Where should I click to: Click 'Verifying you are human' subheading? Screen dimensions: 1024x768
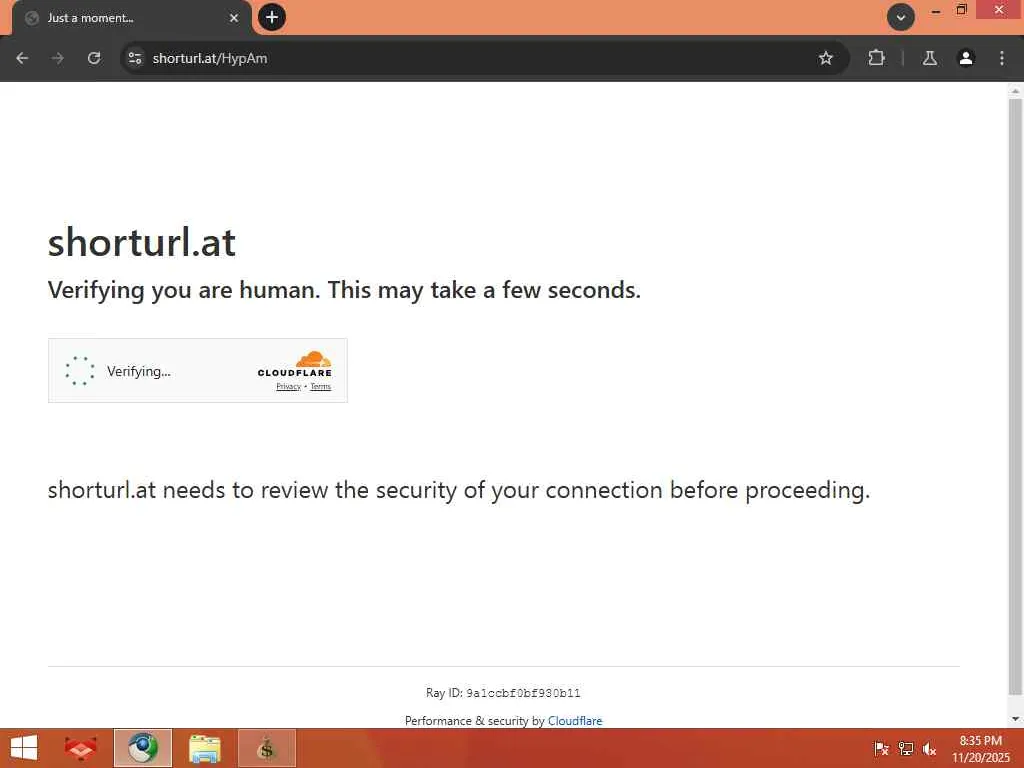[344, 290]
